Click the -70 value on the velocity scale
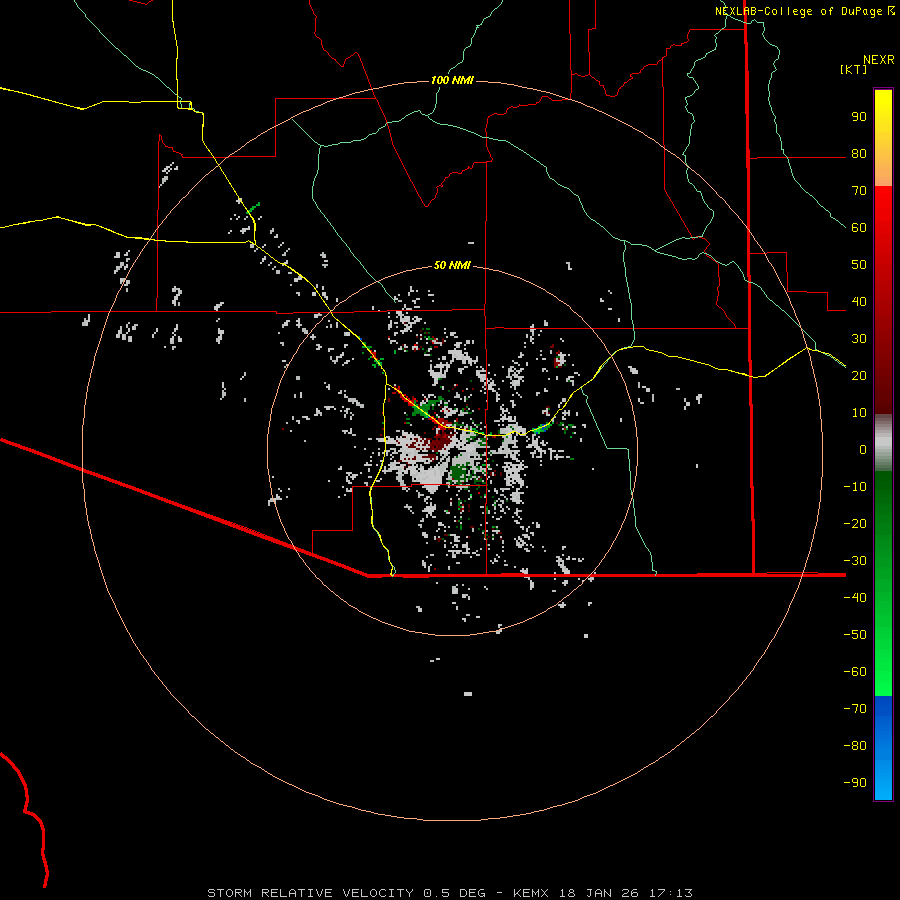This screenshot has height=900, width=900. [x=855, y=709]
